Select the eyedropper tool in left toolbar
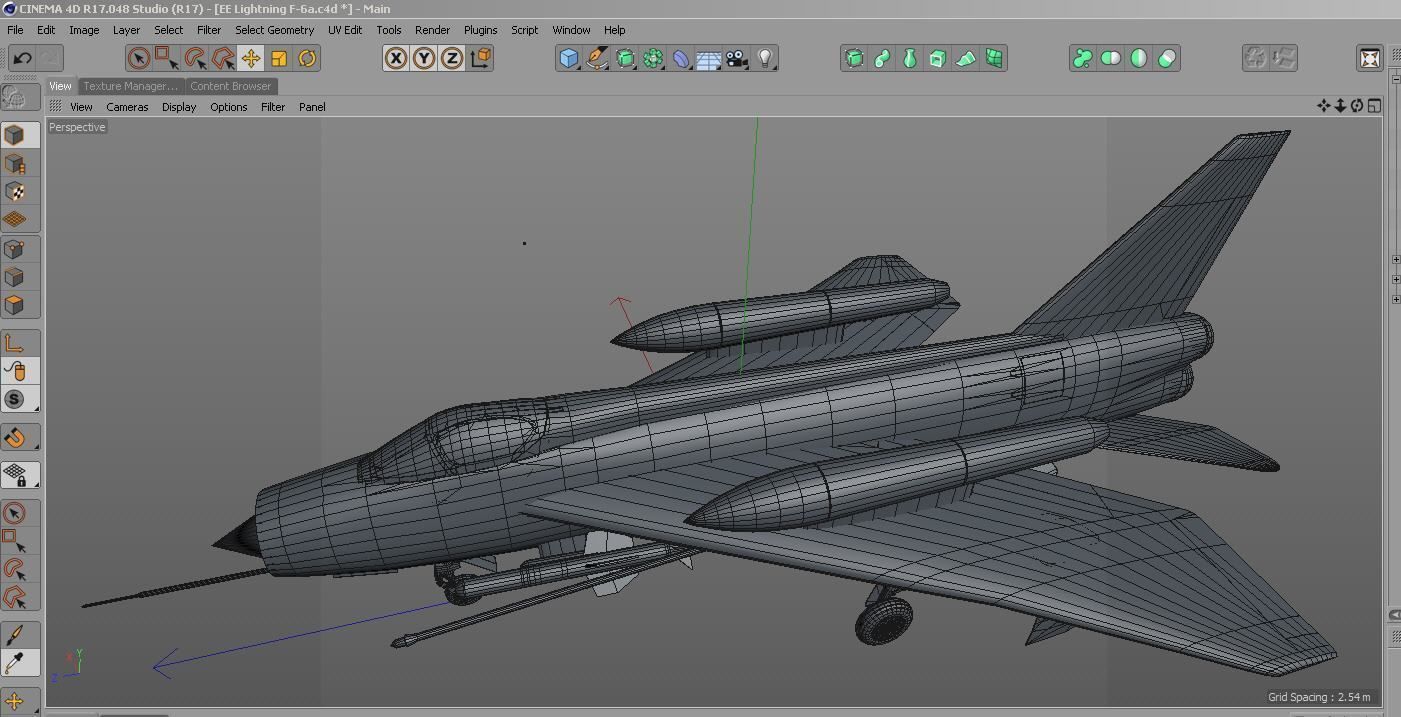Image resolution: width=1401 pixels, height=717 pixels. 15,663
